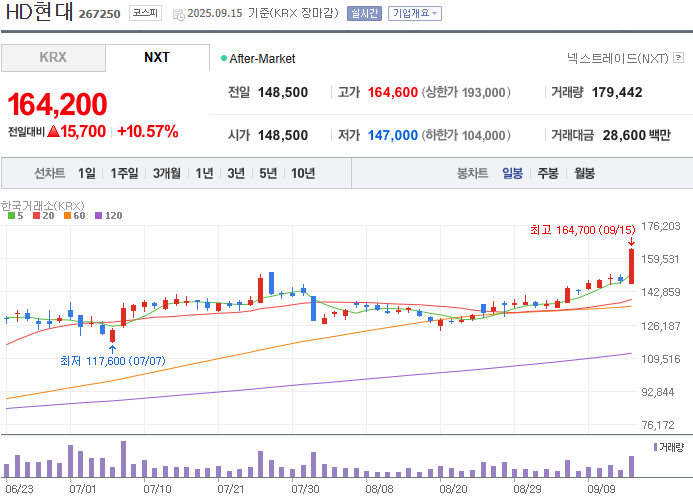Click the 최저 117,600 (07/07) chart label

113,361
